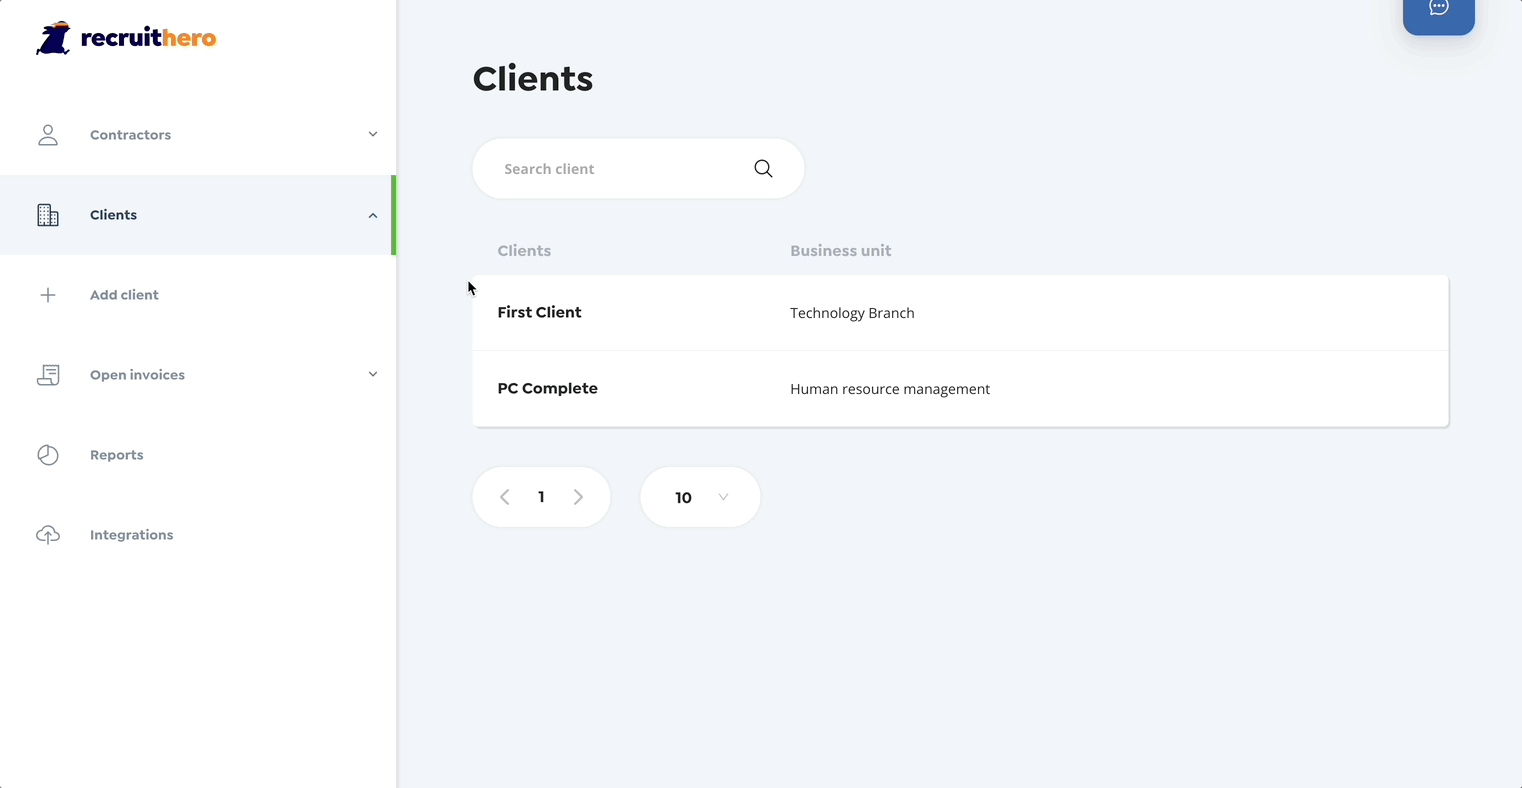
Task: Click the plus icon beside Add client
Action: 48,295
